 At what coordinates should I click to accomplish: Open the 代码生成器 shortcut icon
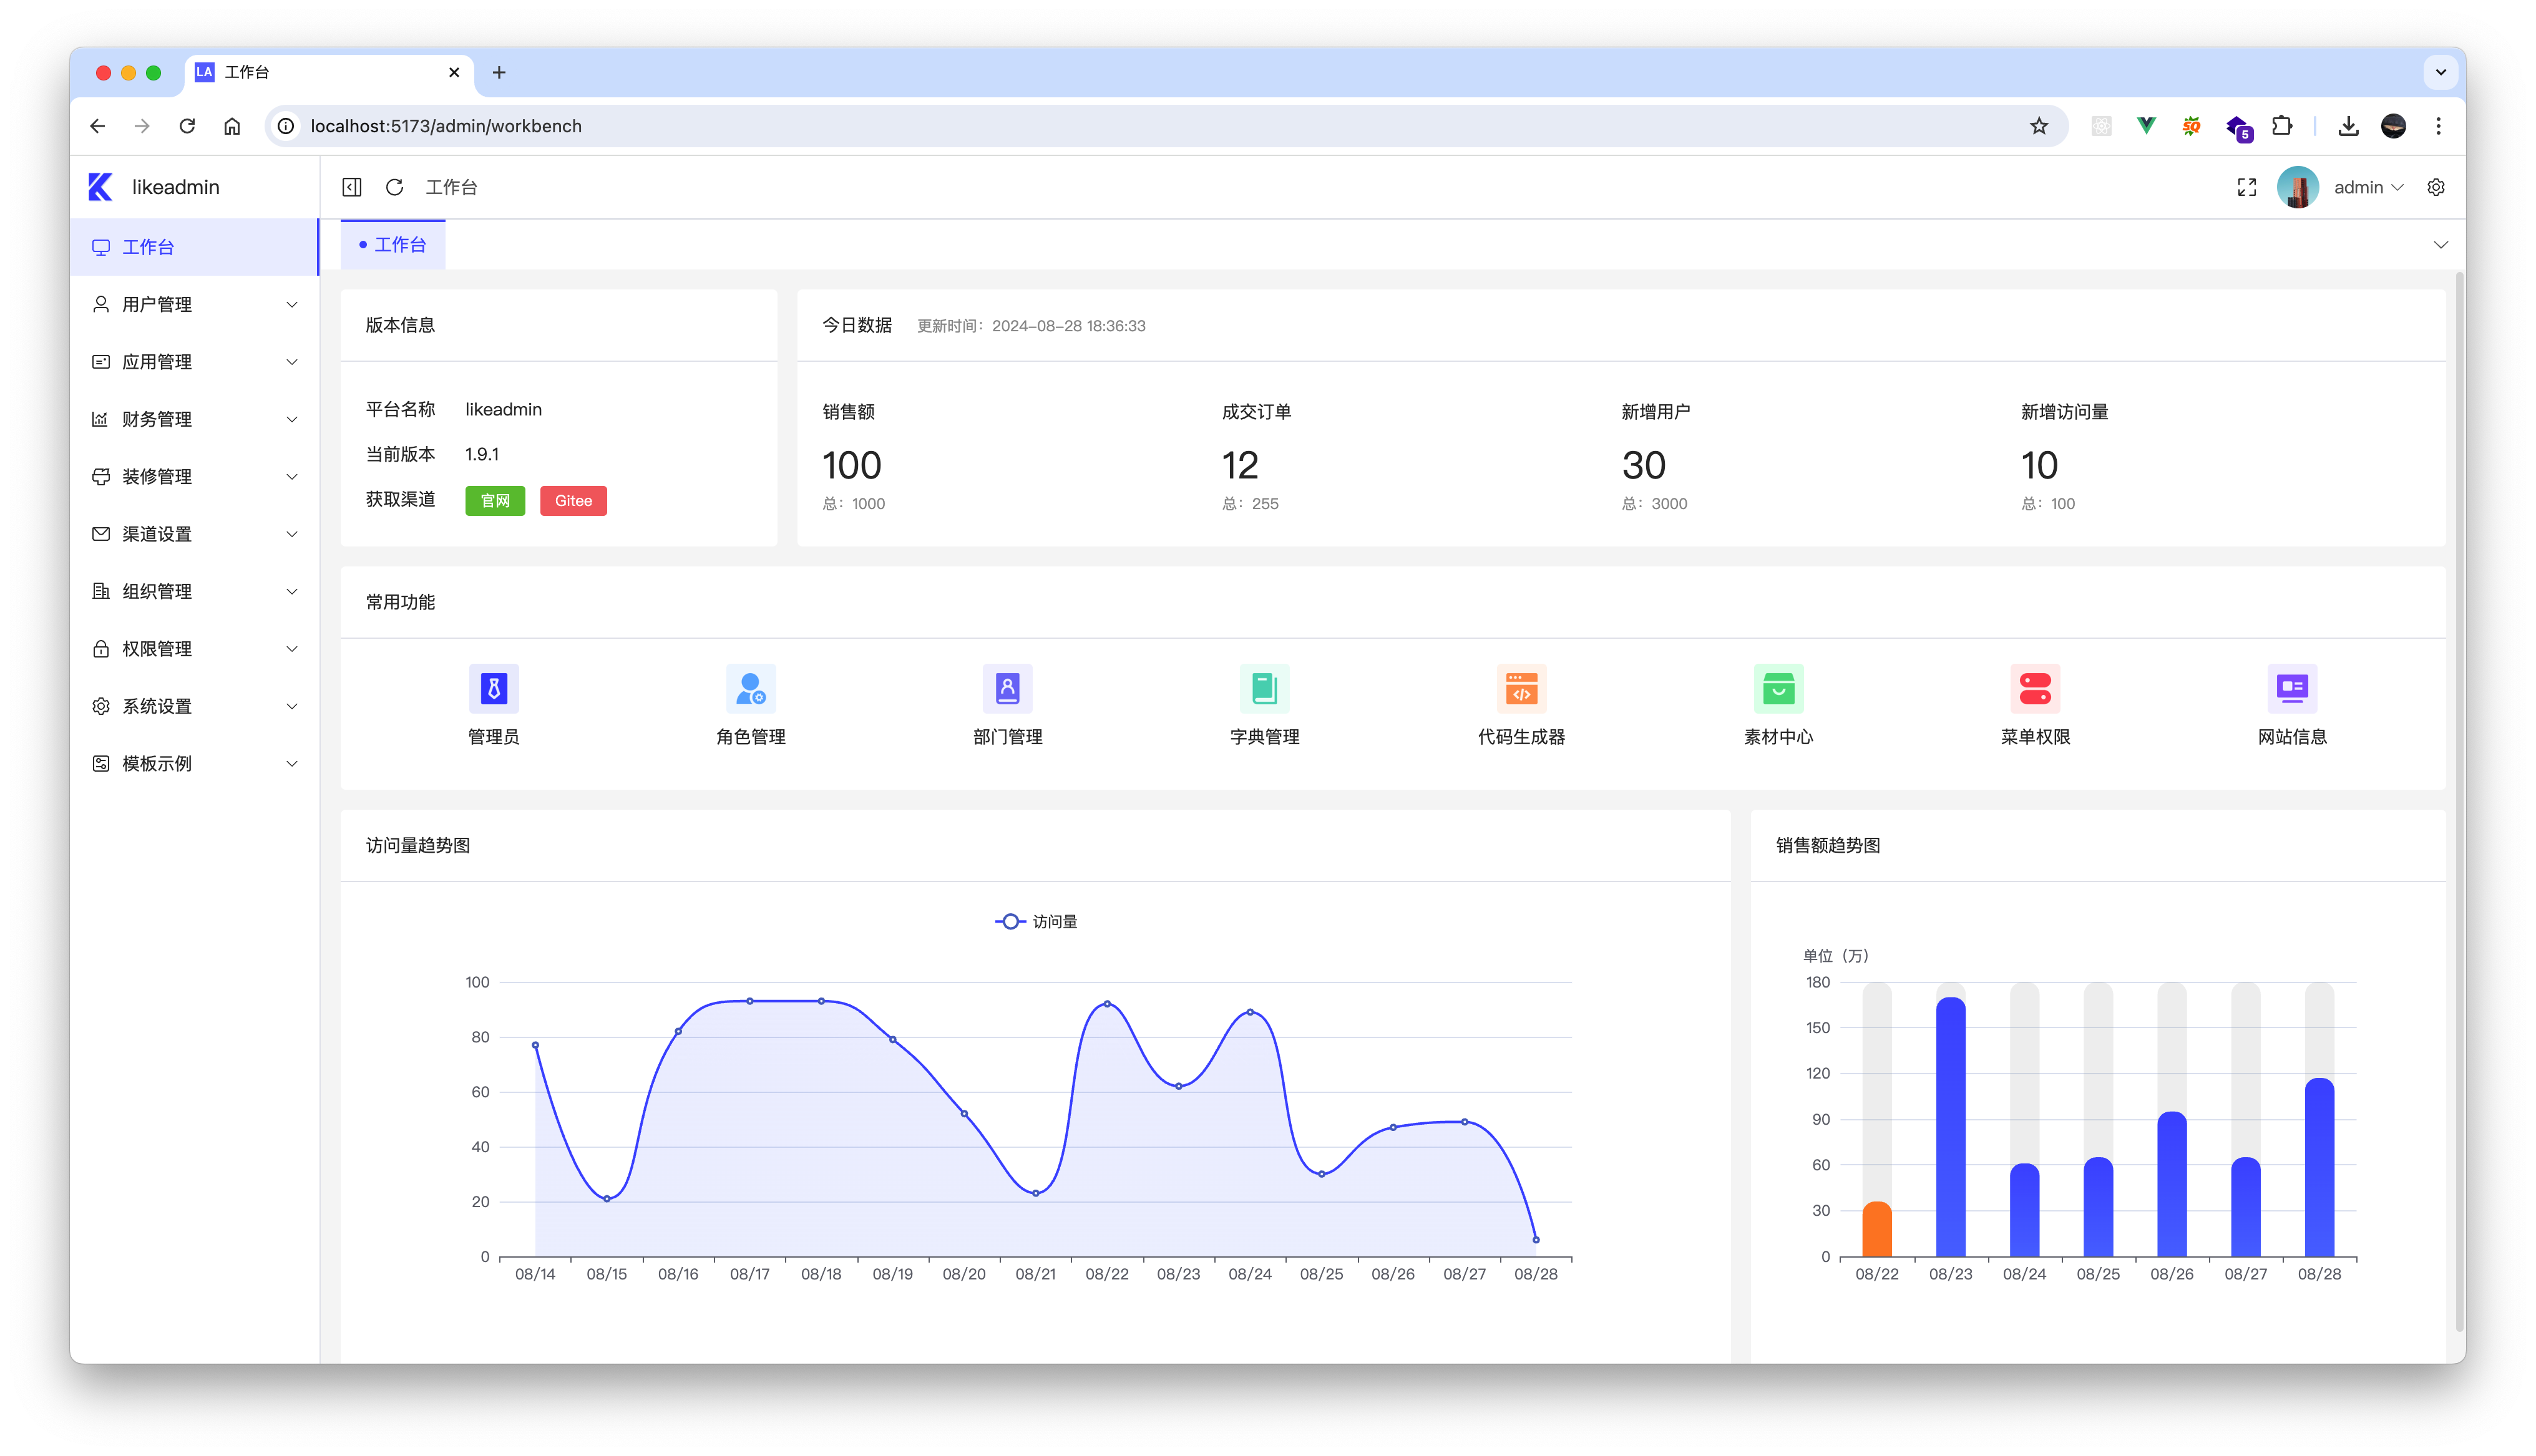[1521, 689]
